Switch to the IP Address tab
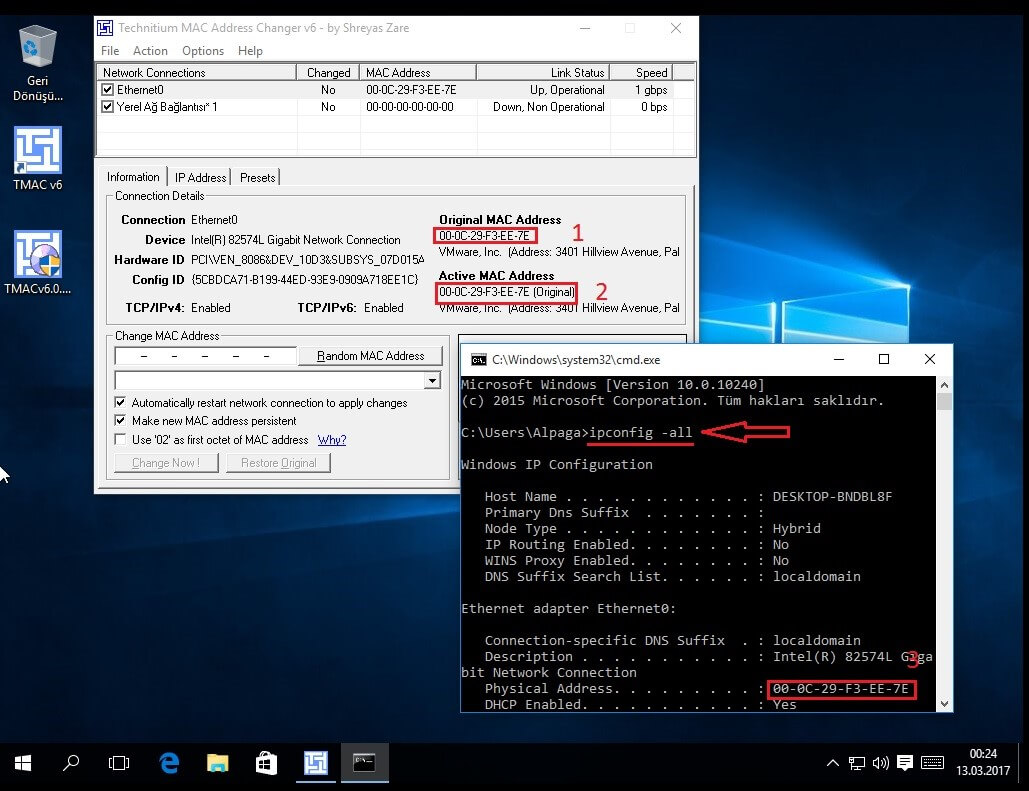 tap(201, 178)
